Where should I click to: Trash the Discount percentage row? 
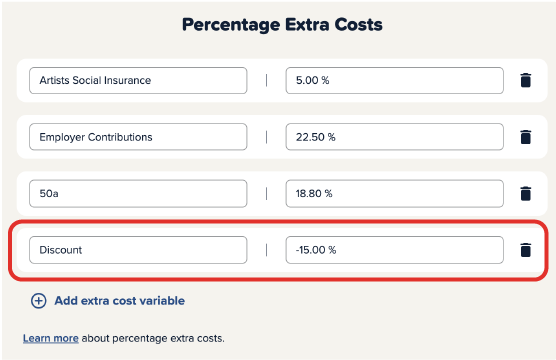526,250
